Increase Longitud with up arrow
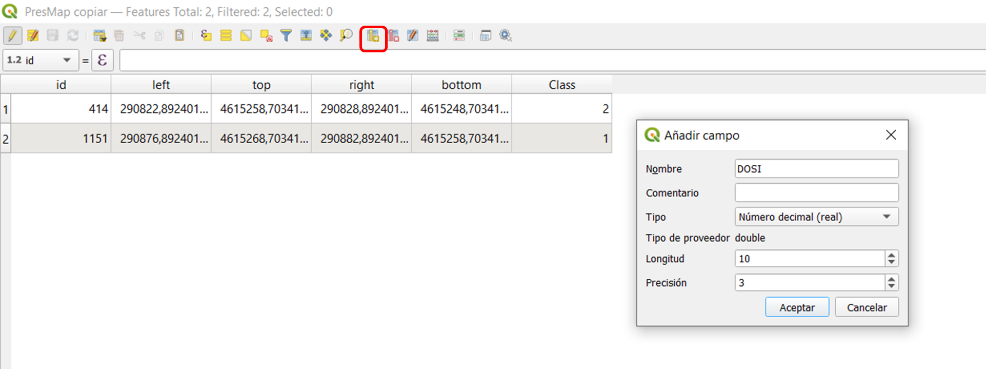 (x=892, y=255)
